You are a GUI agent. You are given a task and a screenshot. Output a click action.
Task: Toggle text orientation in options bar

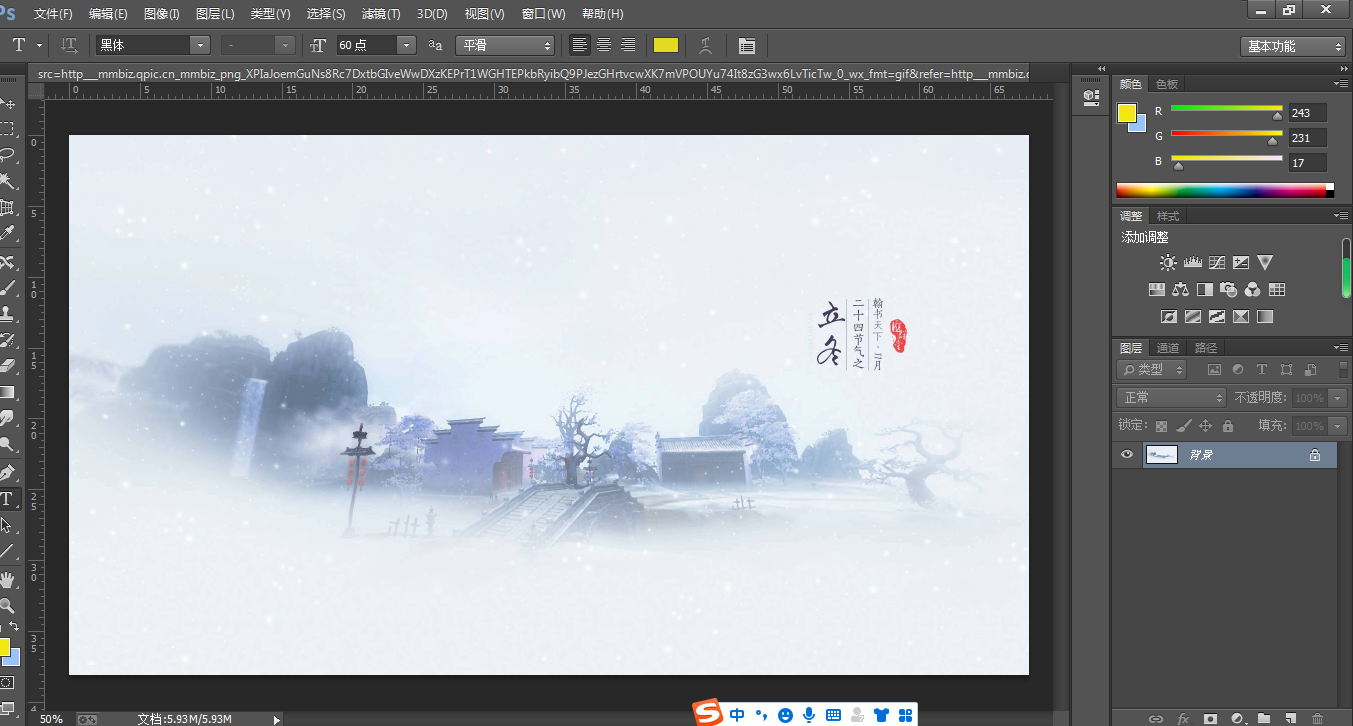(x=69, y=45)
